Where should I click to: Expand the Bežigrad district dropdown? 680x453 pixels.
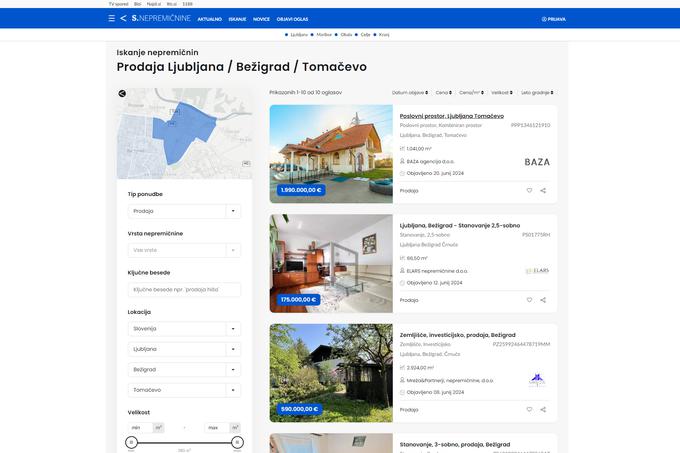184,370
